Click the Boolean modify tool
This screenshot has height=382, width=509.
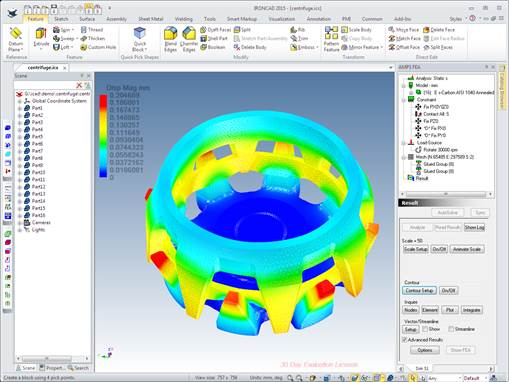coord(213,47)
